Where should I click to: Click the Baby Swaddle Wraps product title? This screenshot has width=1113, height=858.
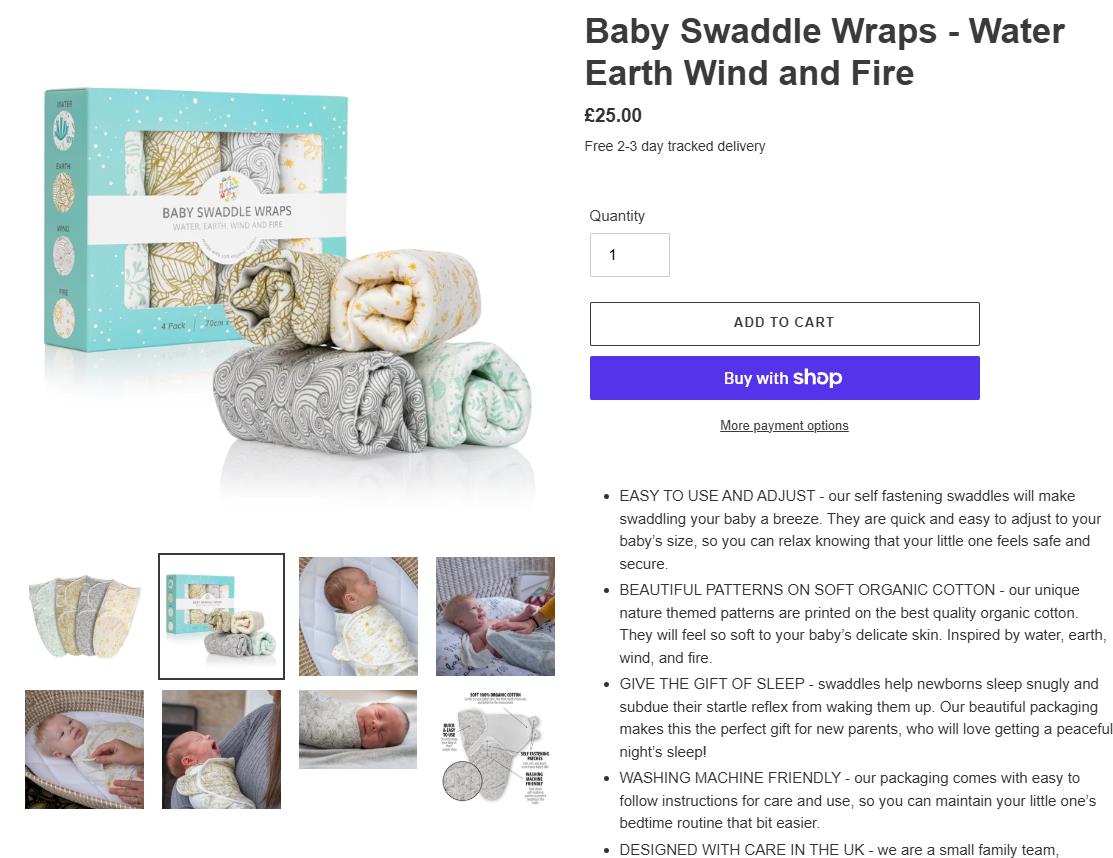825,52
